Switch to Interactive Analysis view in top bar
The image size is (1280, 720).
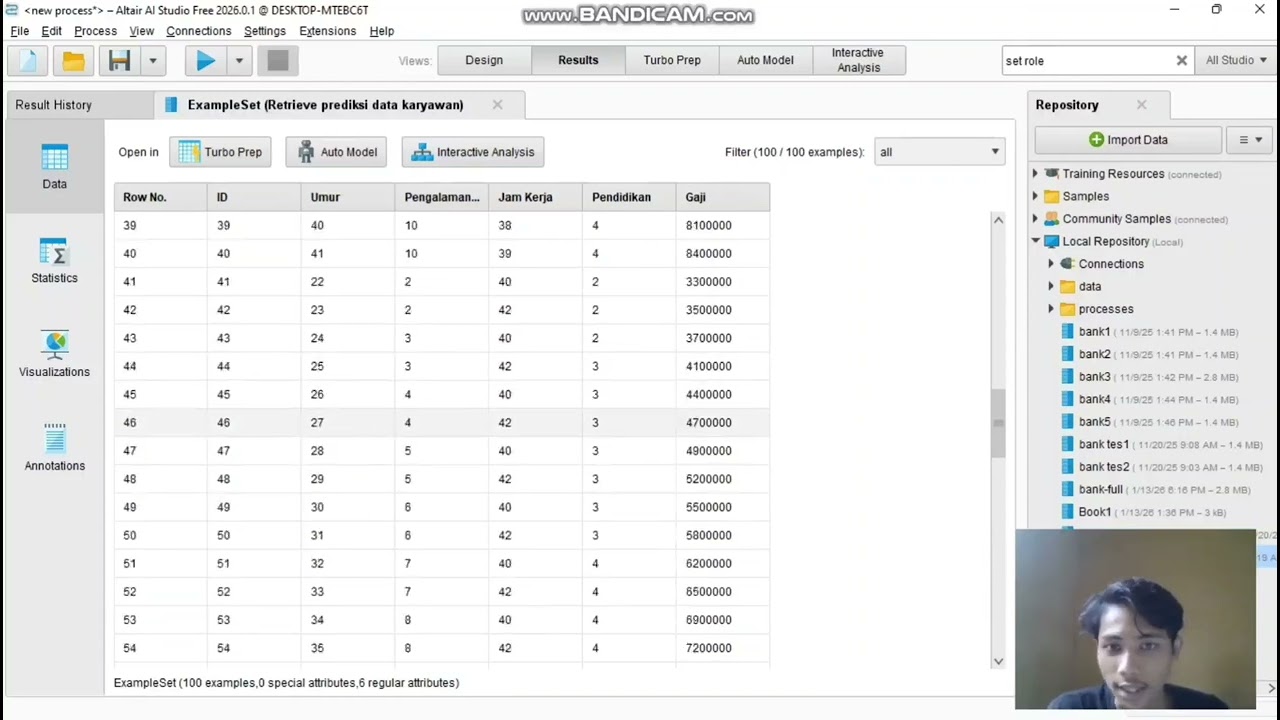(858, 60)
